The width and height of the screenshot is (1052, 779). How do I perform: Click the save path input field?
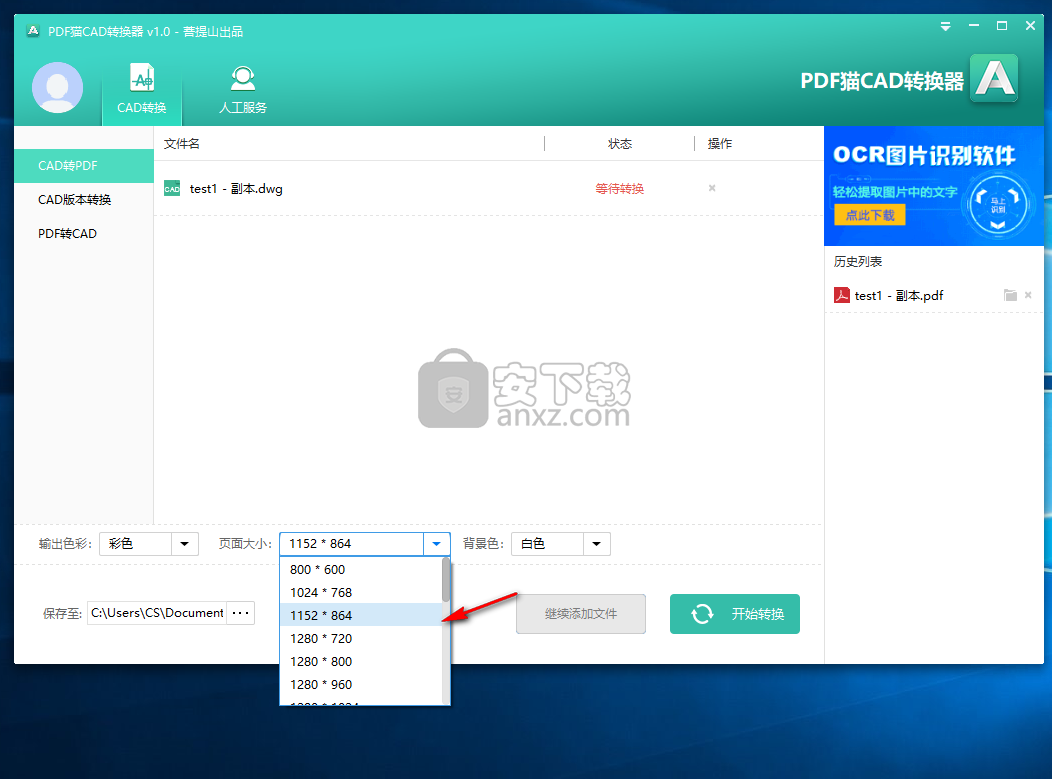pos(157,613)
